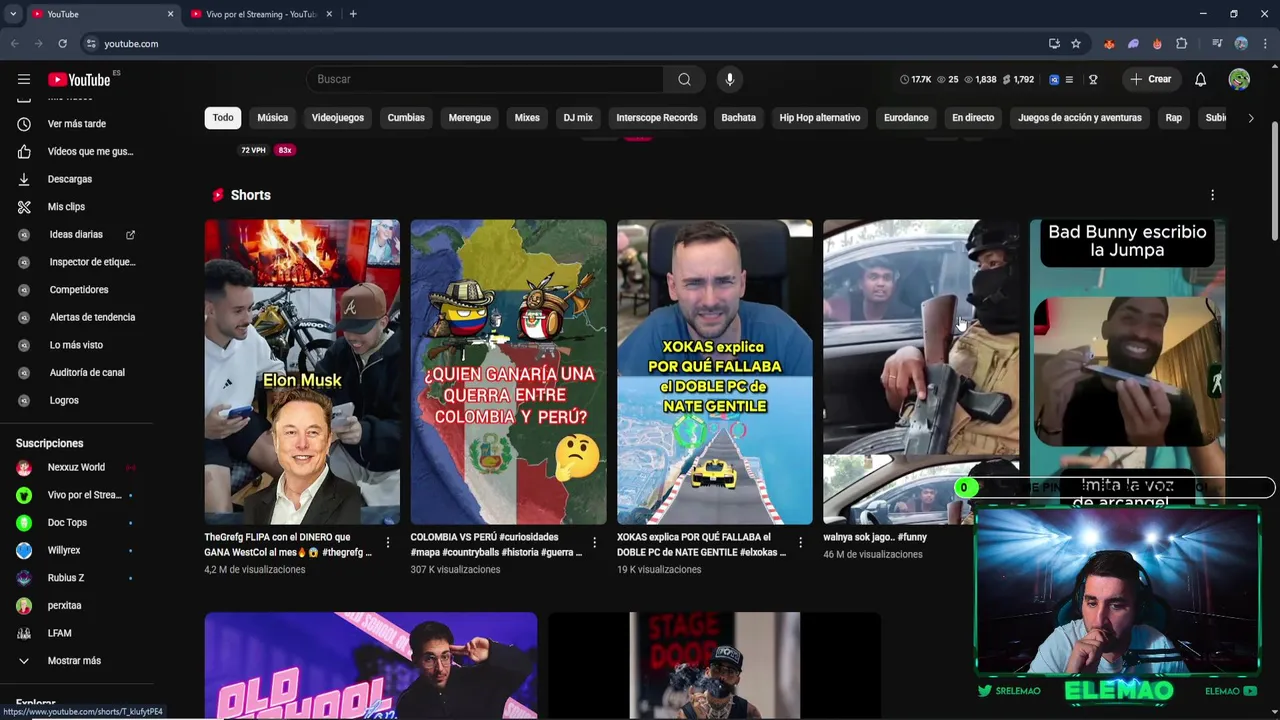Click the page vertical scrollbar

(1274, 180)
